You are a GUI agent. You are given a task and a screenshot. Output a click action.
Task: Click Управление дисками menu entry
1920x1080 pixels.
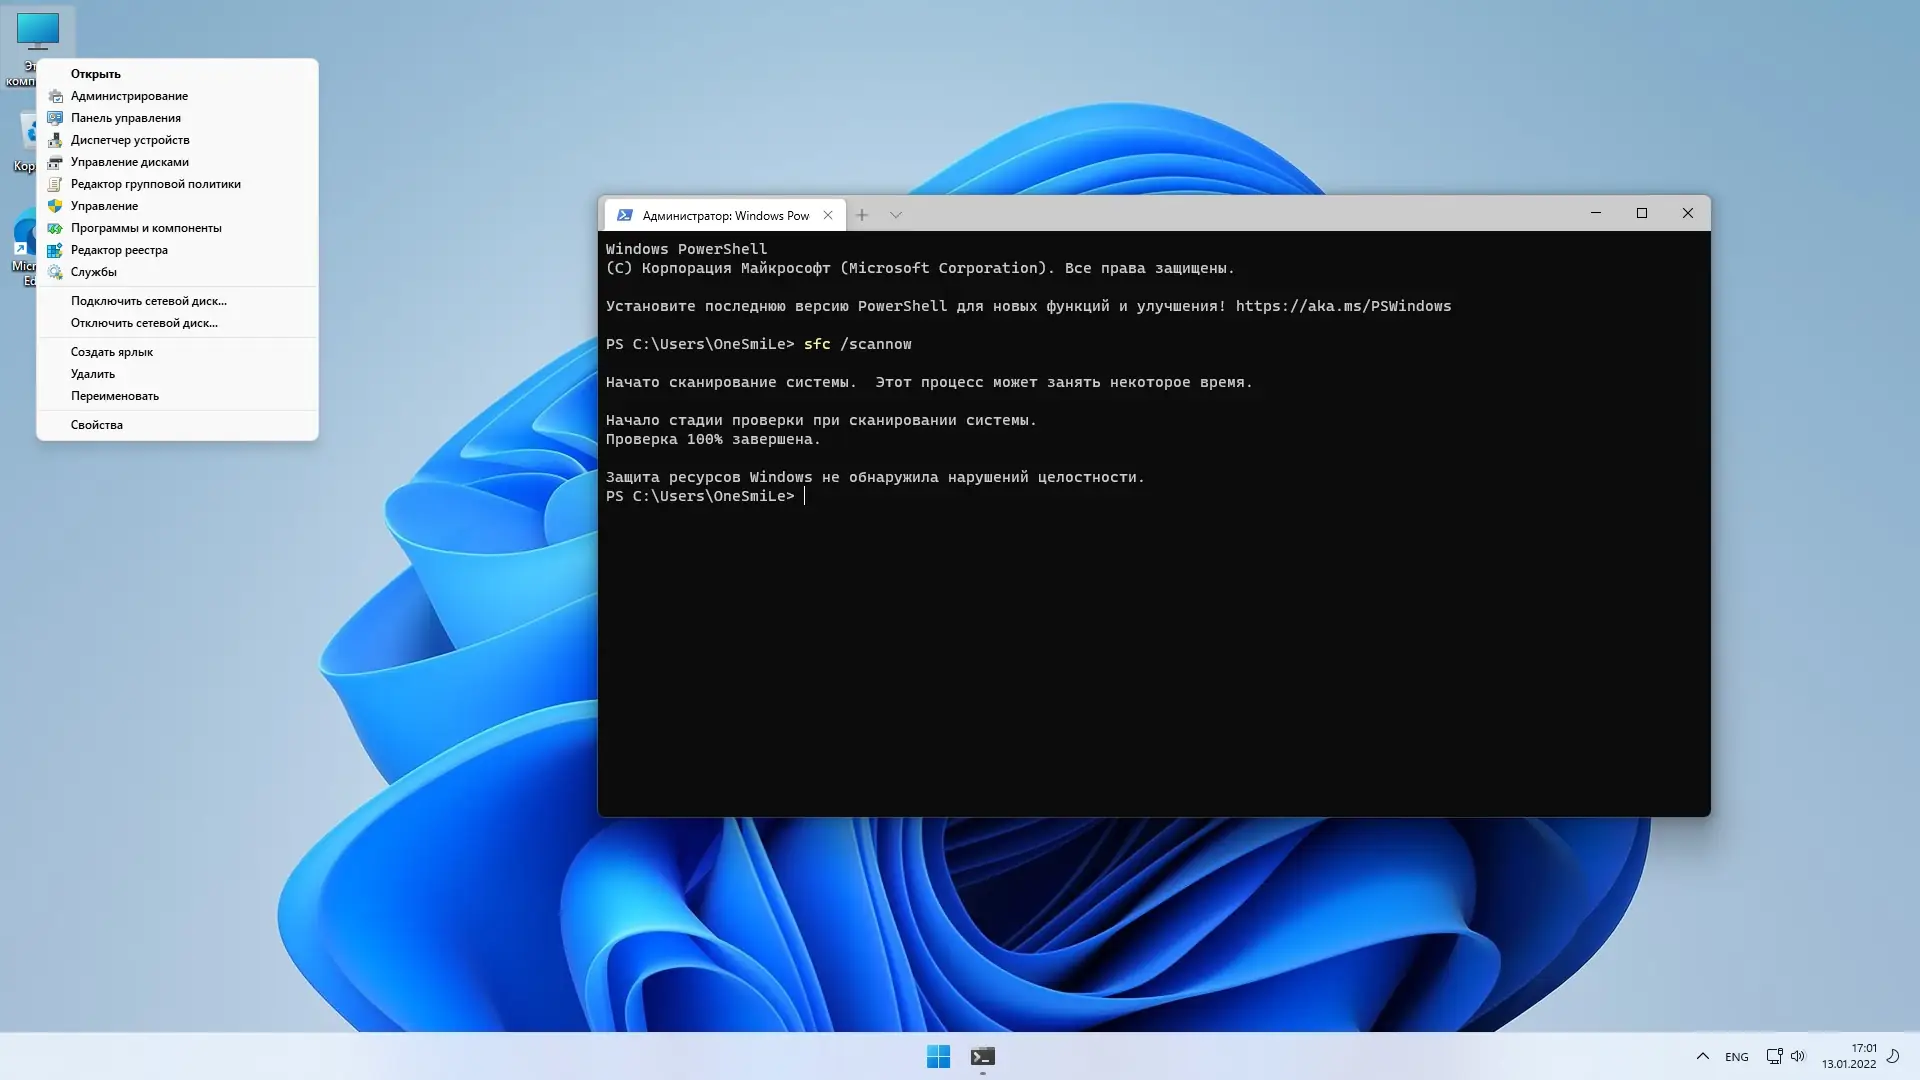tap(130, 162)
